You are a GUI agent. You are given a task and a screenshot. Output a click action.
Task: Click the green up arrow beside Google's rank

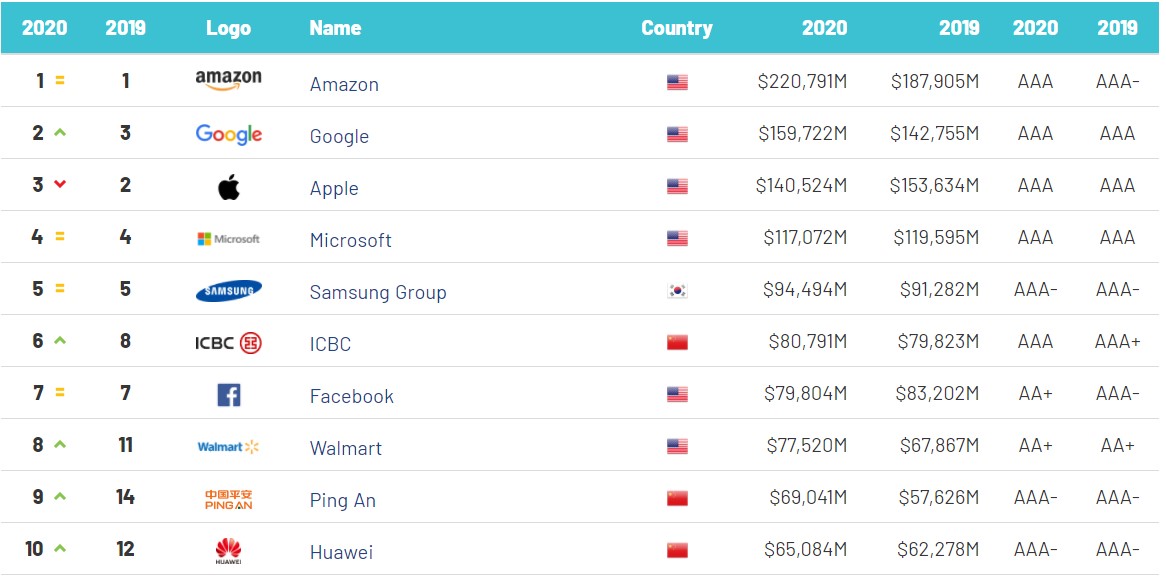60,133
